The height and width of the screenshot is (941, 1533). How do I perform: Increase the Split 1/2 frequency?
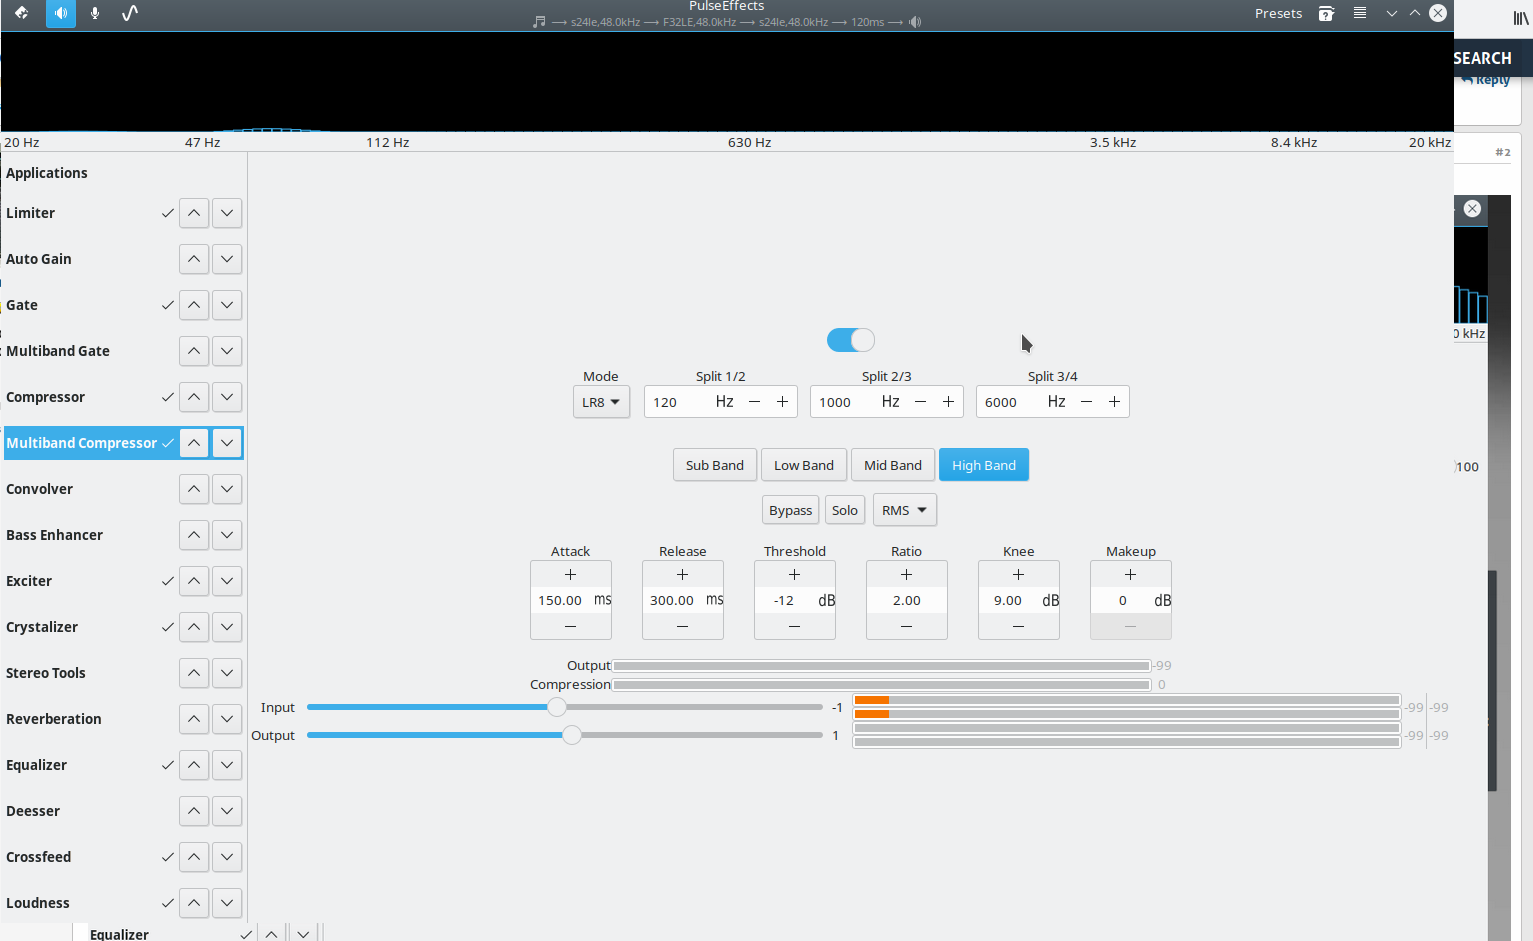[782, 402]
